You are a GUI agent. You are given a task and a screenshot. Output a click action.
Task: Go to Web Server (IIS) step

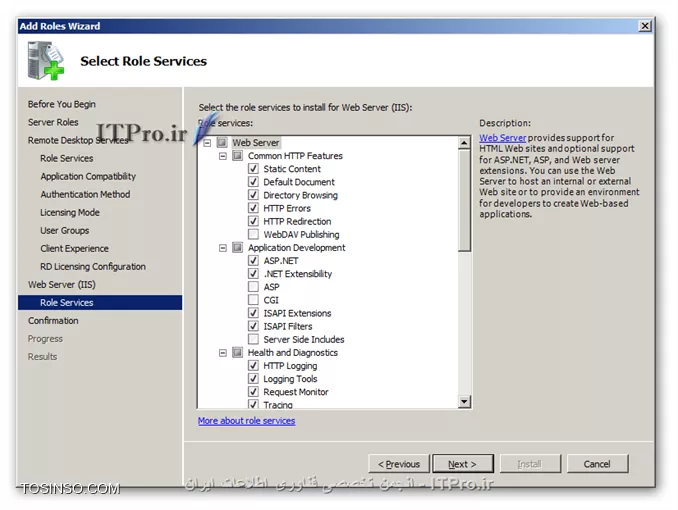click(62, 285)
